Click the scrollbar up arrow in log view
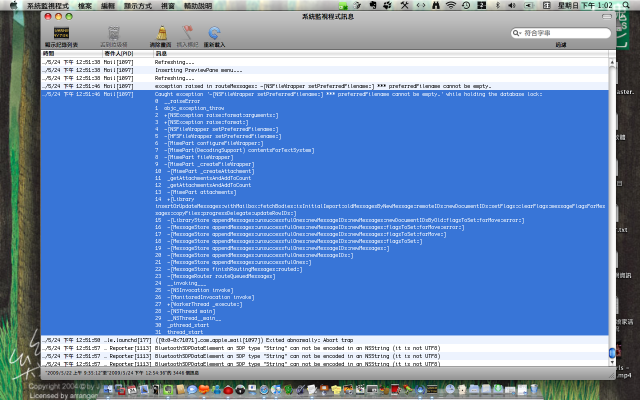The image size is (640, 400). [x=612, y=62]
